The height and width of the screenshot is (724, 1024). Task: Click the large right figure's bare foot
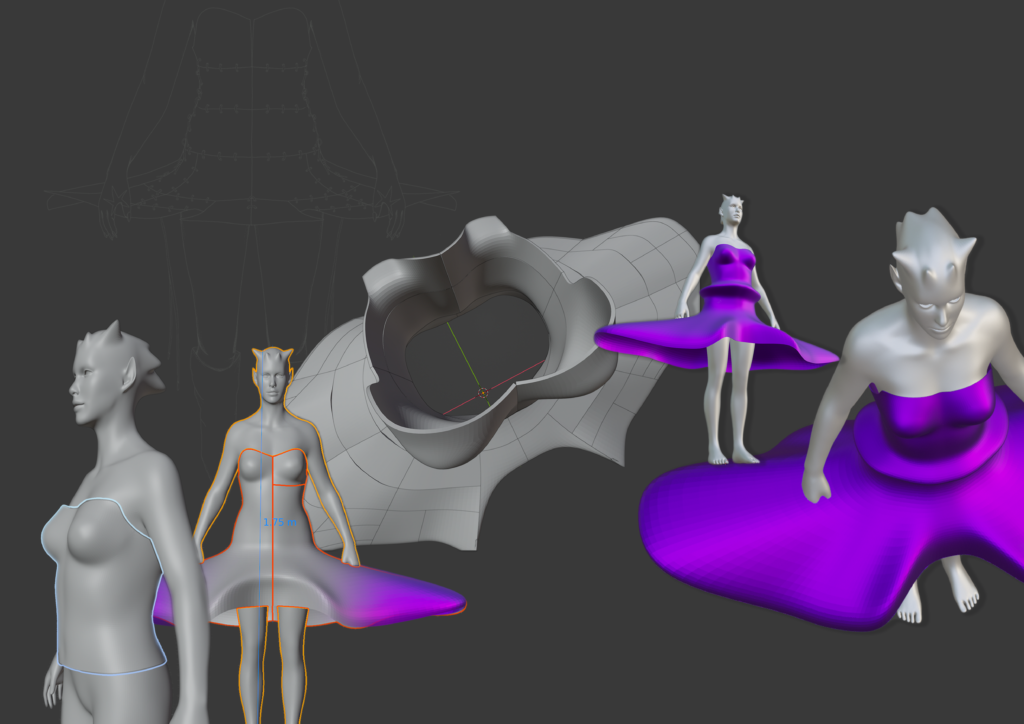960,590
